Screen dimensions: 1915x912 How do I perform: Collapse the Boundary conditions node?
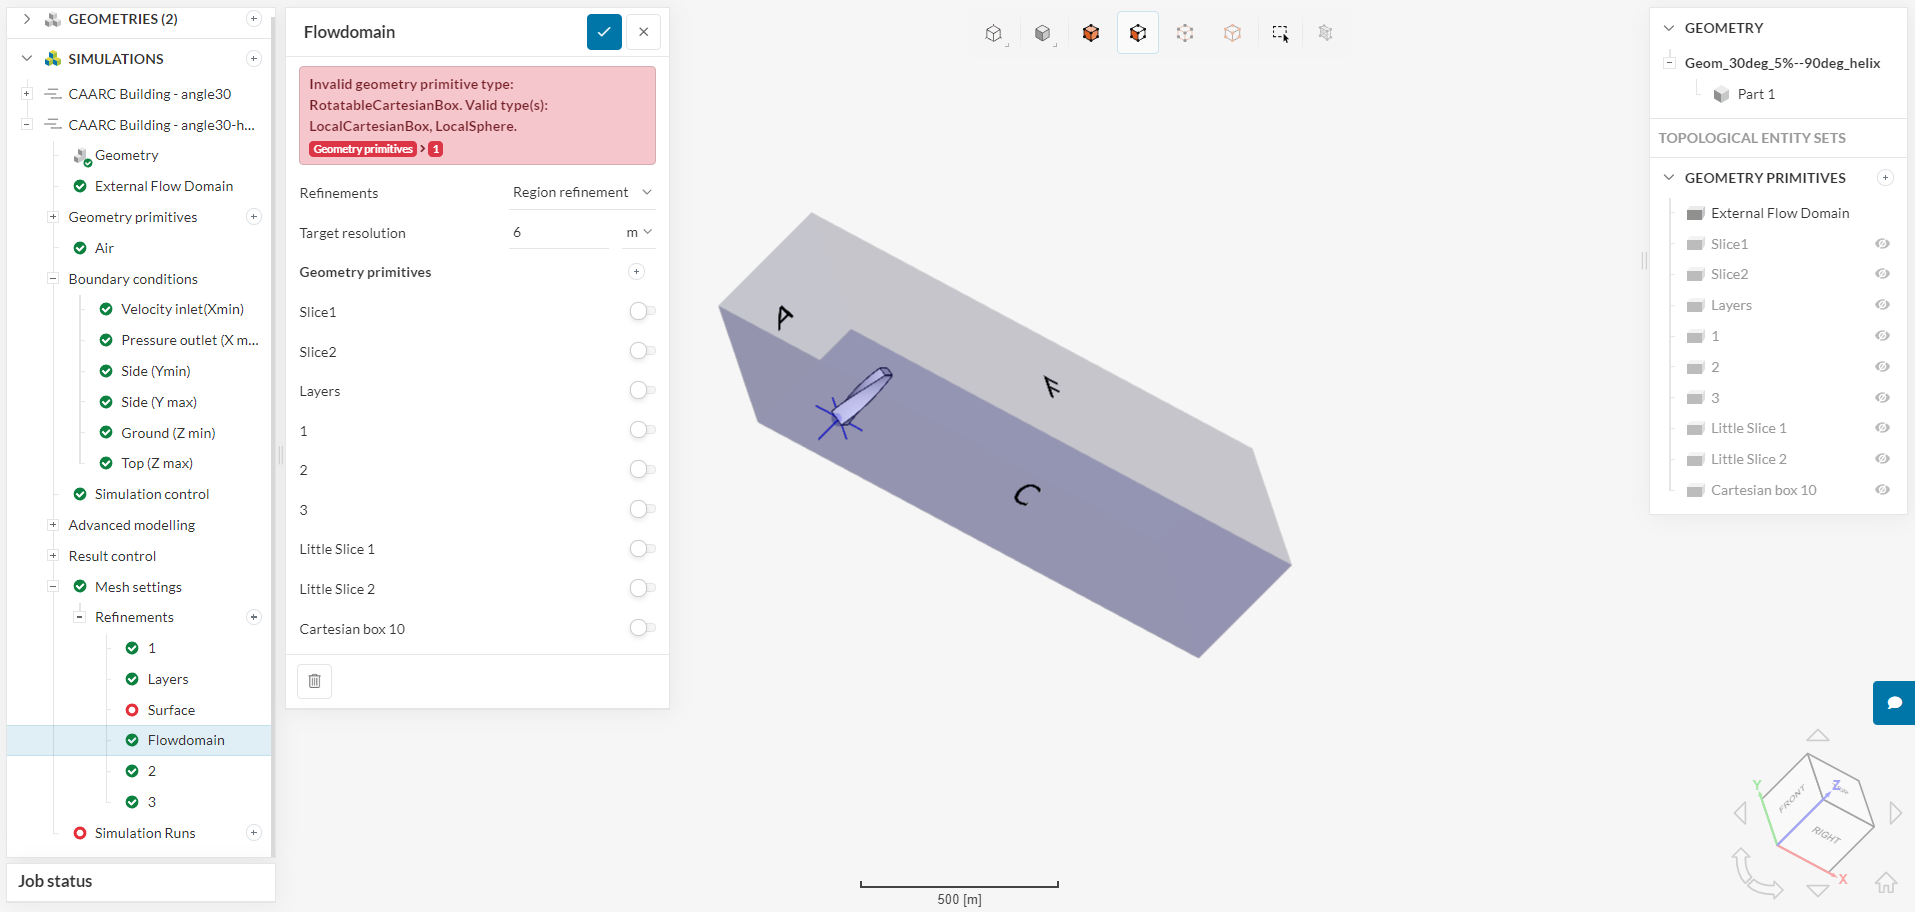[x=53, y=279]
